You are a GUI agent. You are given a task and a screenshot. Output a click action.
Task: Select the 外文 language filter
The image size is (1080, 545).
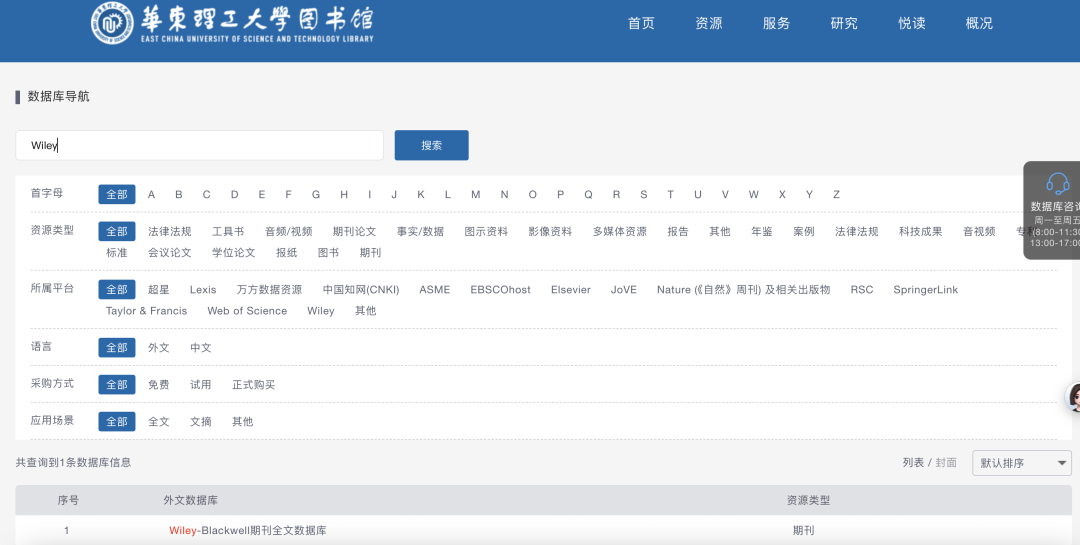pyautogui.click(x=159, y=348)
